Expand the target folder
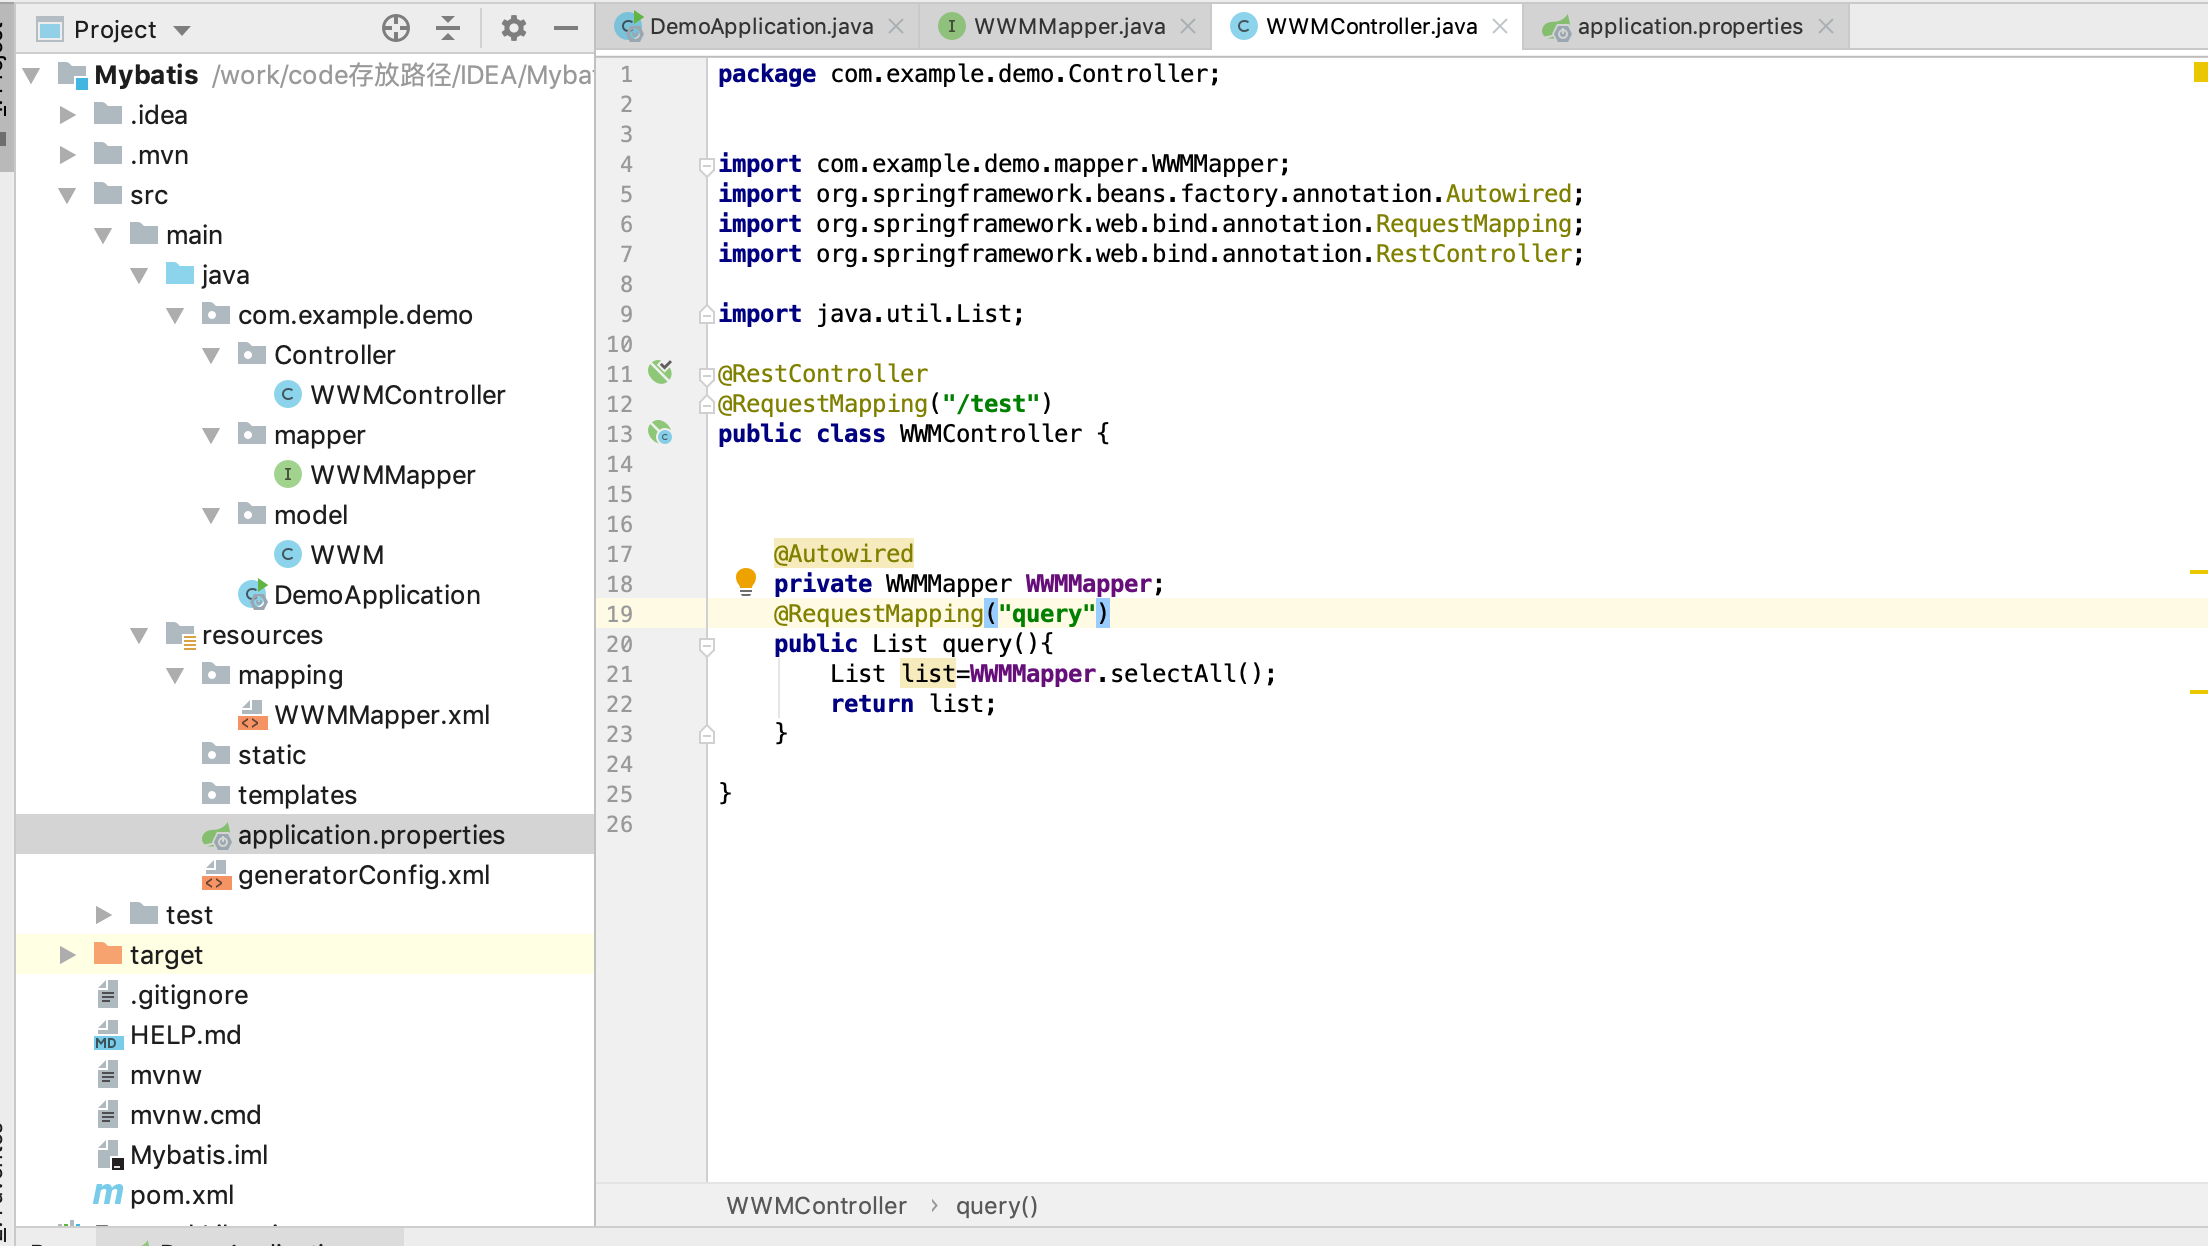Screen dimensions: 2208x1246 tap(67, 955)
